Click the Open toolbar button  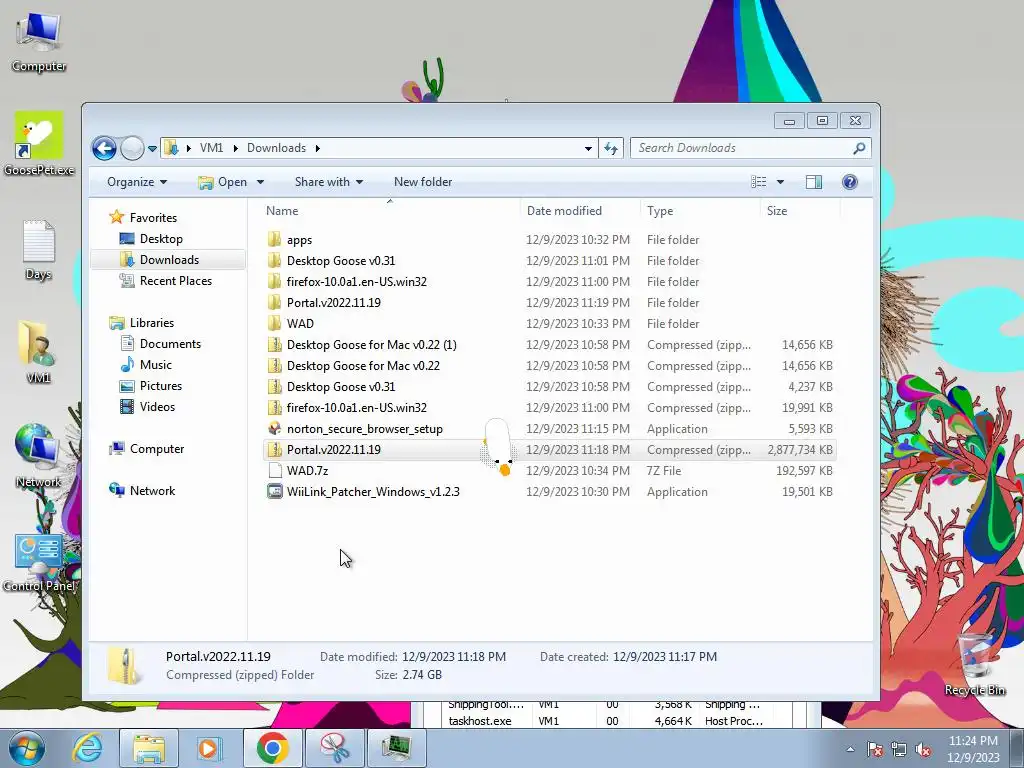[223, 182]
